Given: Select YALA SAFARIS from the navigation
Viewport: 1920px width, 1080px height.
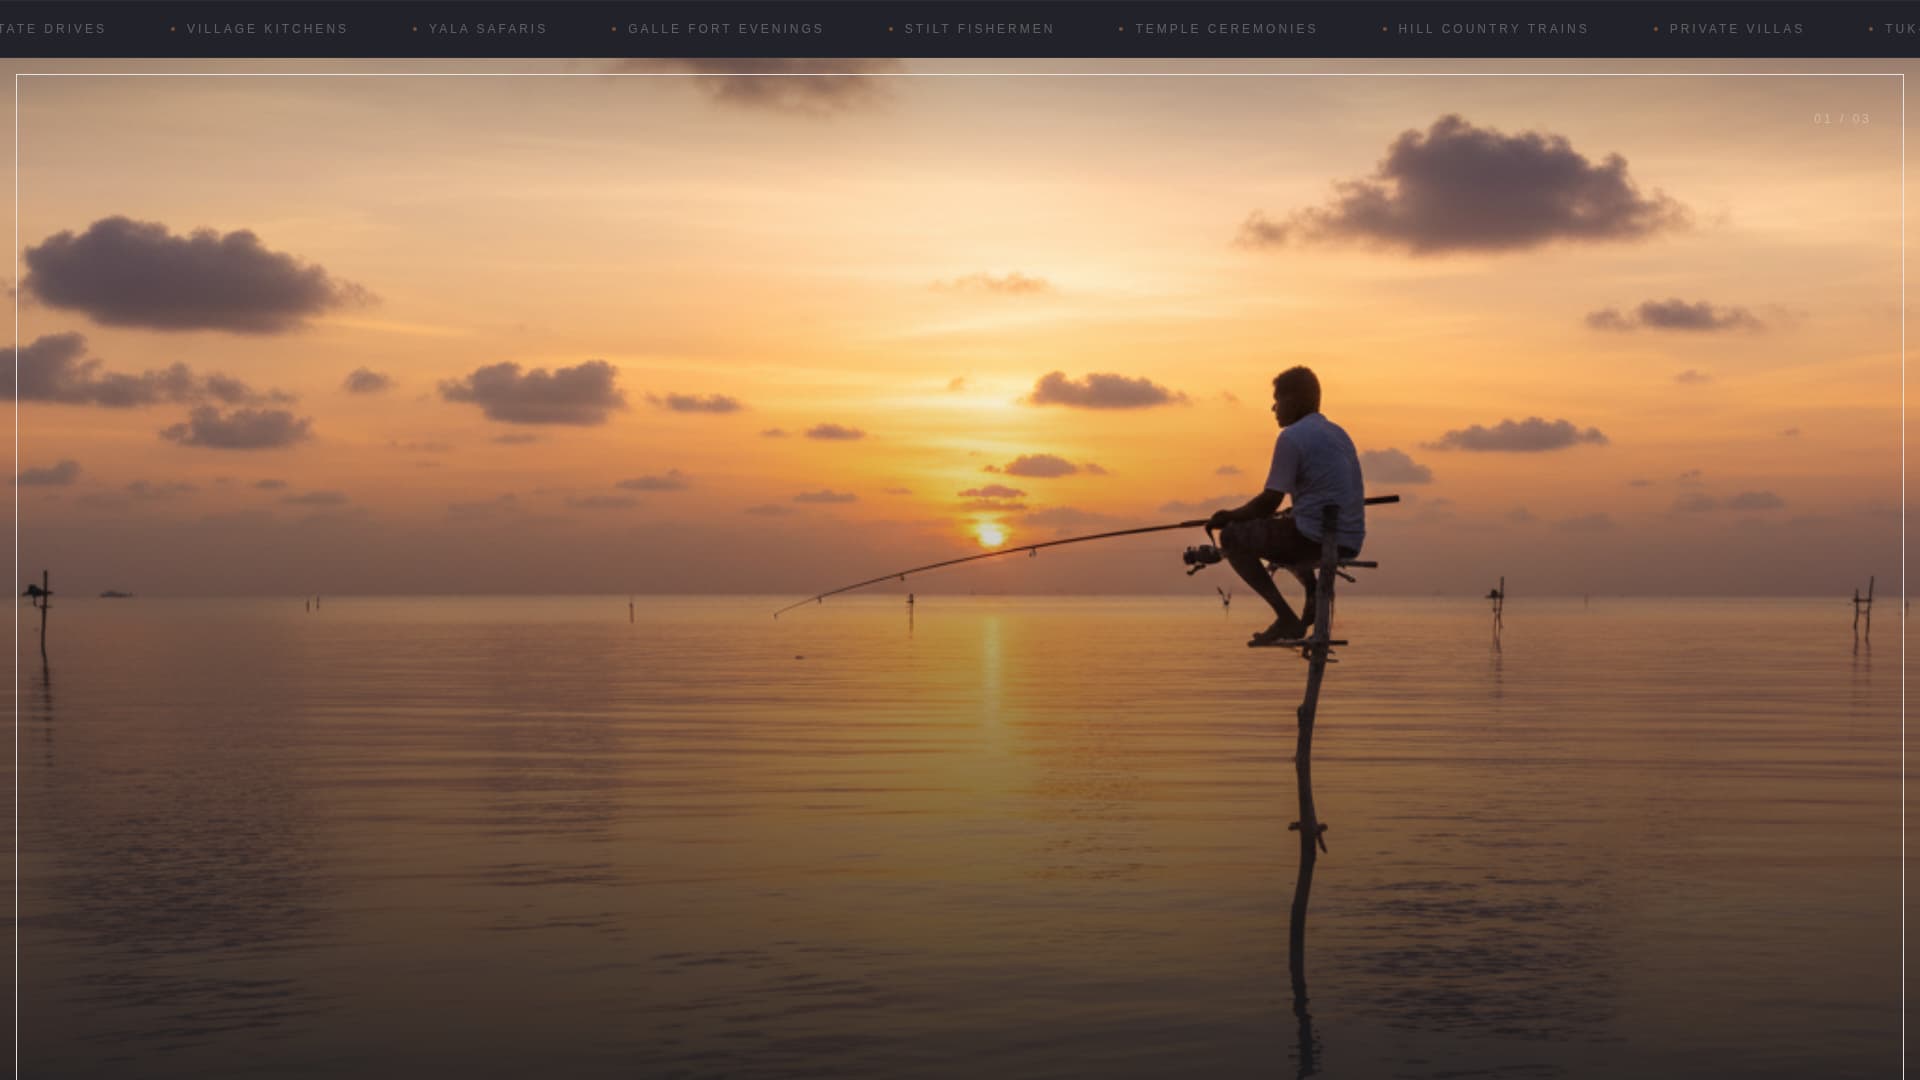Looking at the screenshot, I should click(x=487, y=29).
